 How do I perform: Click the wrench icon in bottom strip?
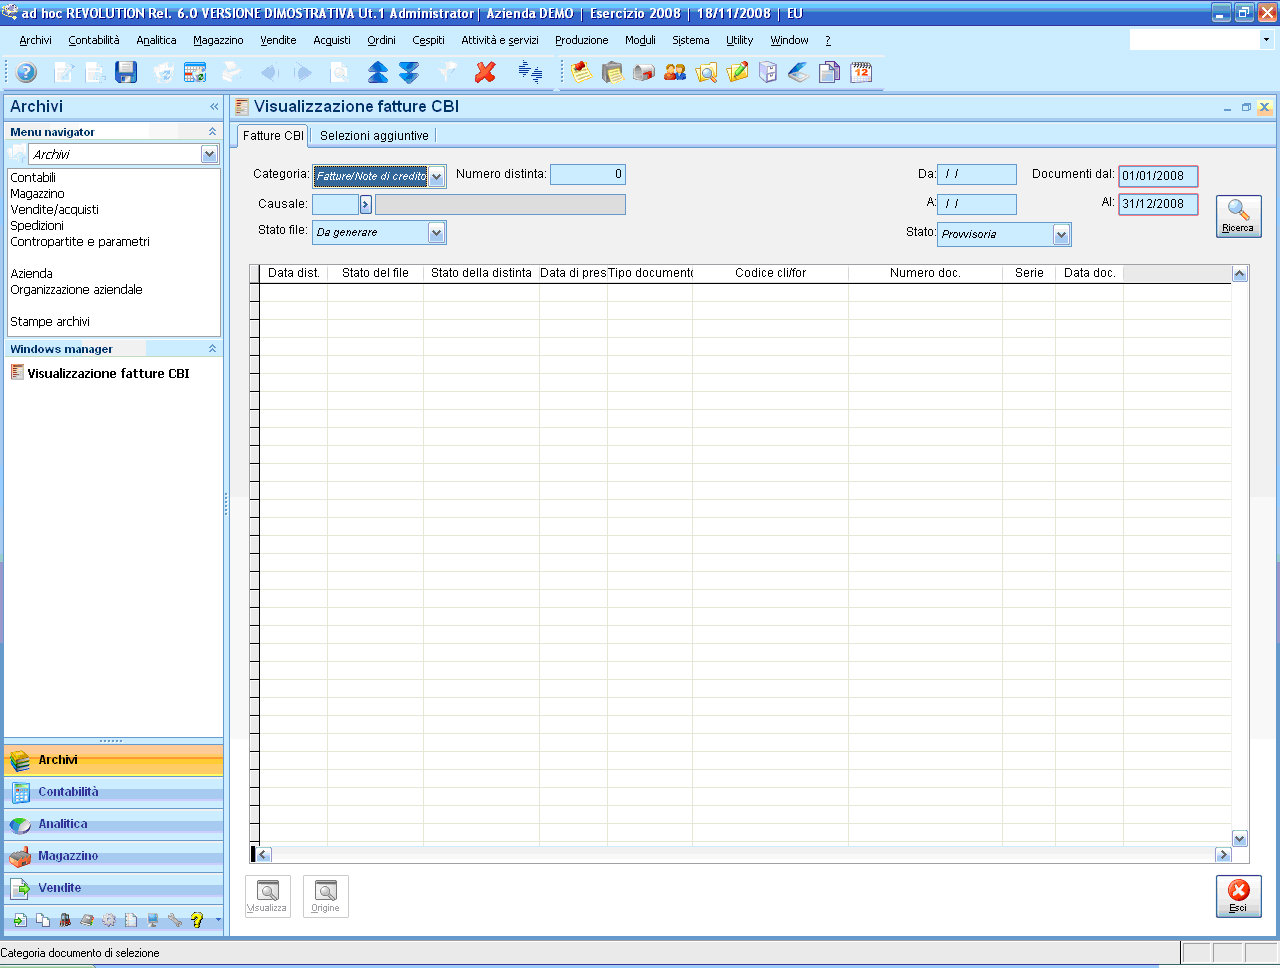tap(175, 920)
